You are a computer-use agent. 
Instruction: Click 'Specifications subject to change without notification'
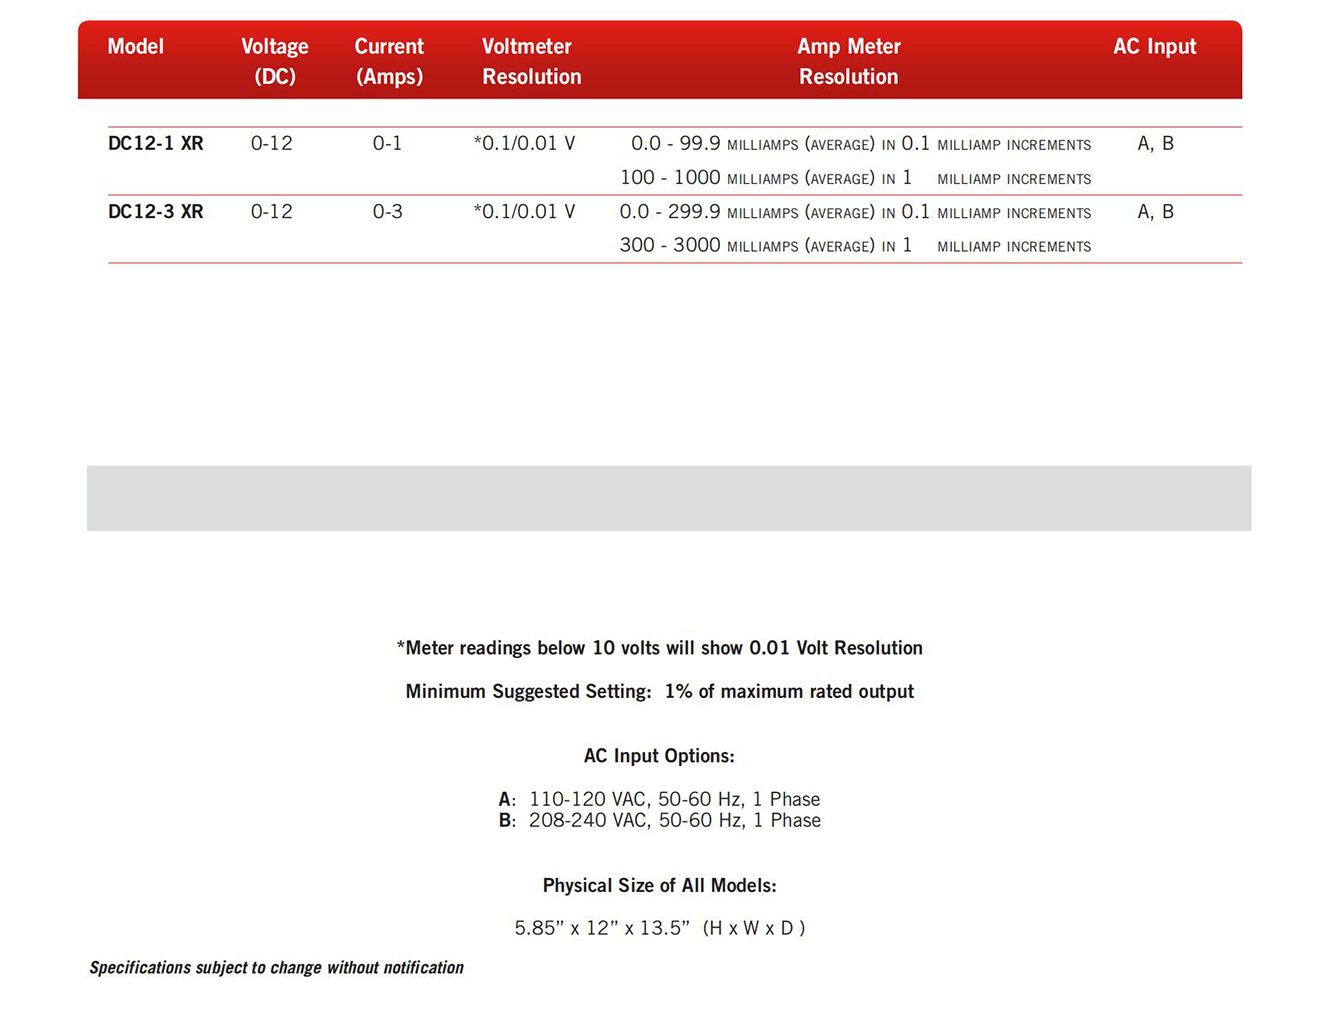[x=276, y=968]
